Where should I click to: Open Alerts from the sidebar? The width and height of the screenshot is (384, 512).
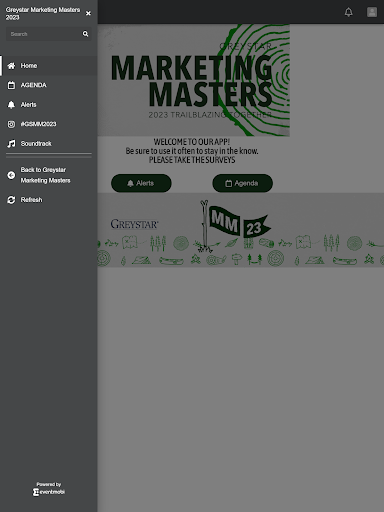click(49, 105)
